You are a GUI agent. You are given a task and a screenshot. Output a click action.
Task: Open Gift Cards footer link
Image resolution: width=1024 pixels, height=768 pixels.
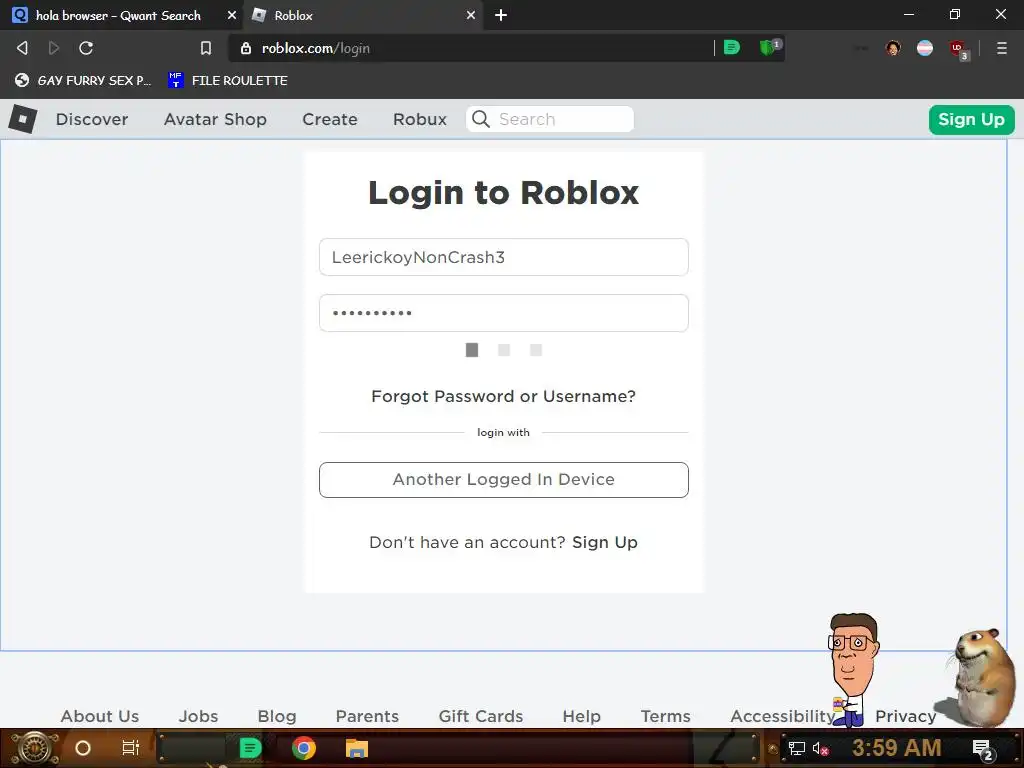coord(481,716)
